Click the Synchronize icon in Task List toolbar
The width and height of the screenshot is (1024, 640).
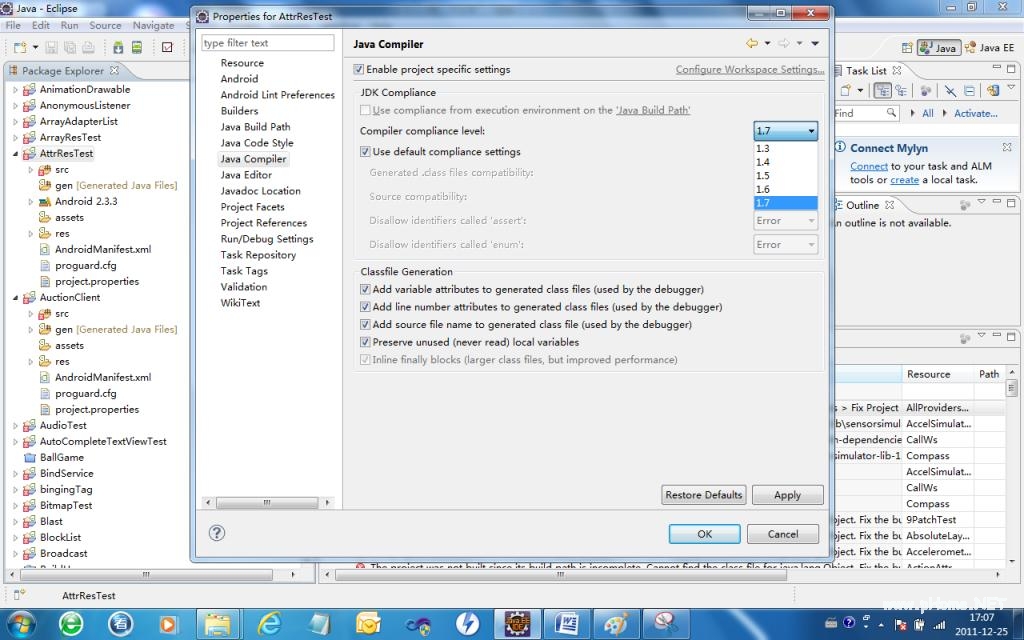(x=992, y=91)
